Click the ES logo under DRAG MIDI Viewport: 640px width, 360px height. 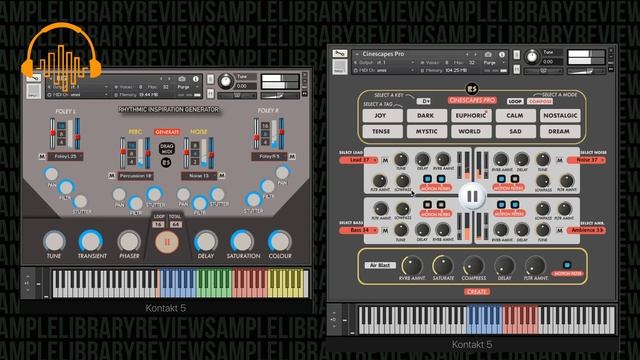pyautogui.click(x=166, y=162)
